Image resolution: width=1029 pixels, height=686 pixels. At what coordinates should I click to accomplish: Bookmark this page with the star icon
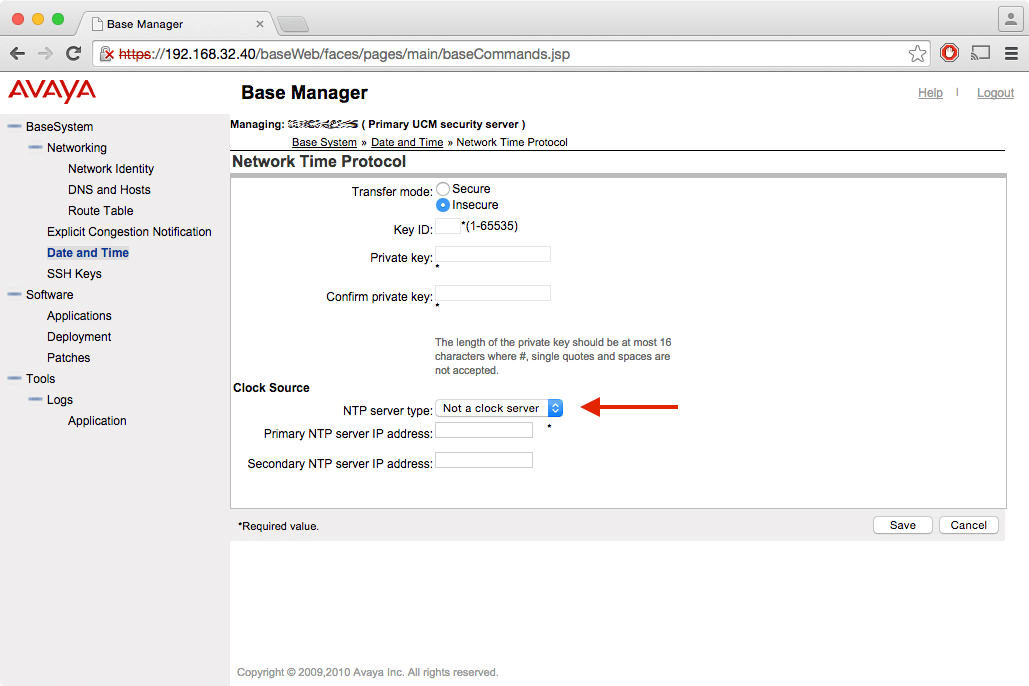point(917,54)
